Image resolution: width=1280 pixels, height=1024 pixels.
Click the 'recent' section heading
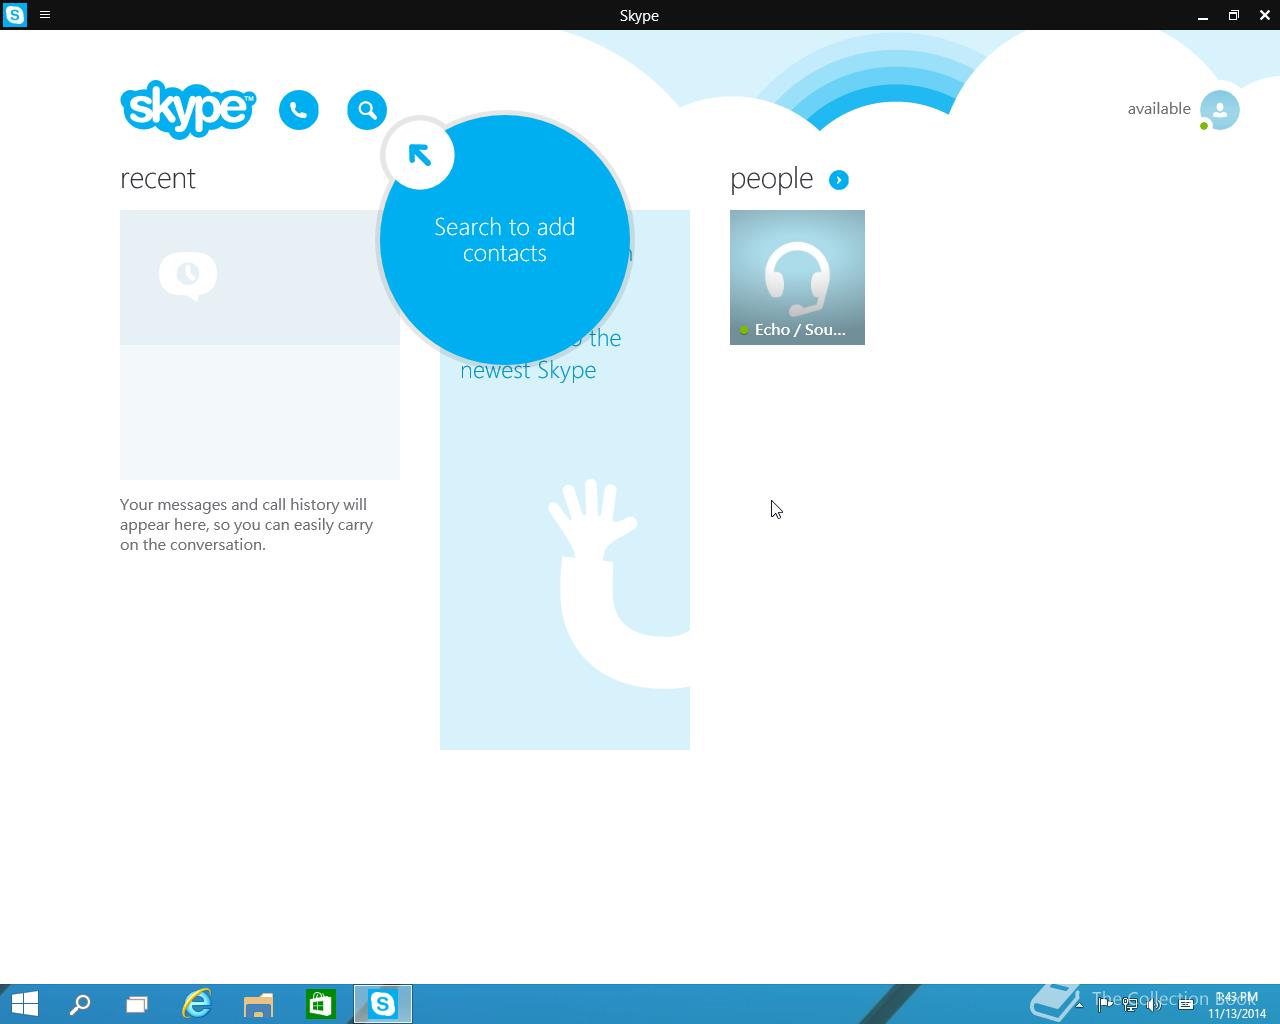(158, 179)
